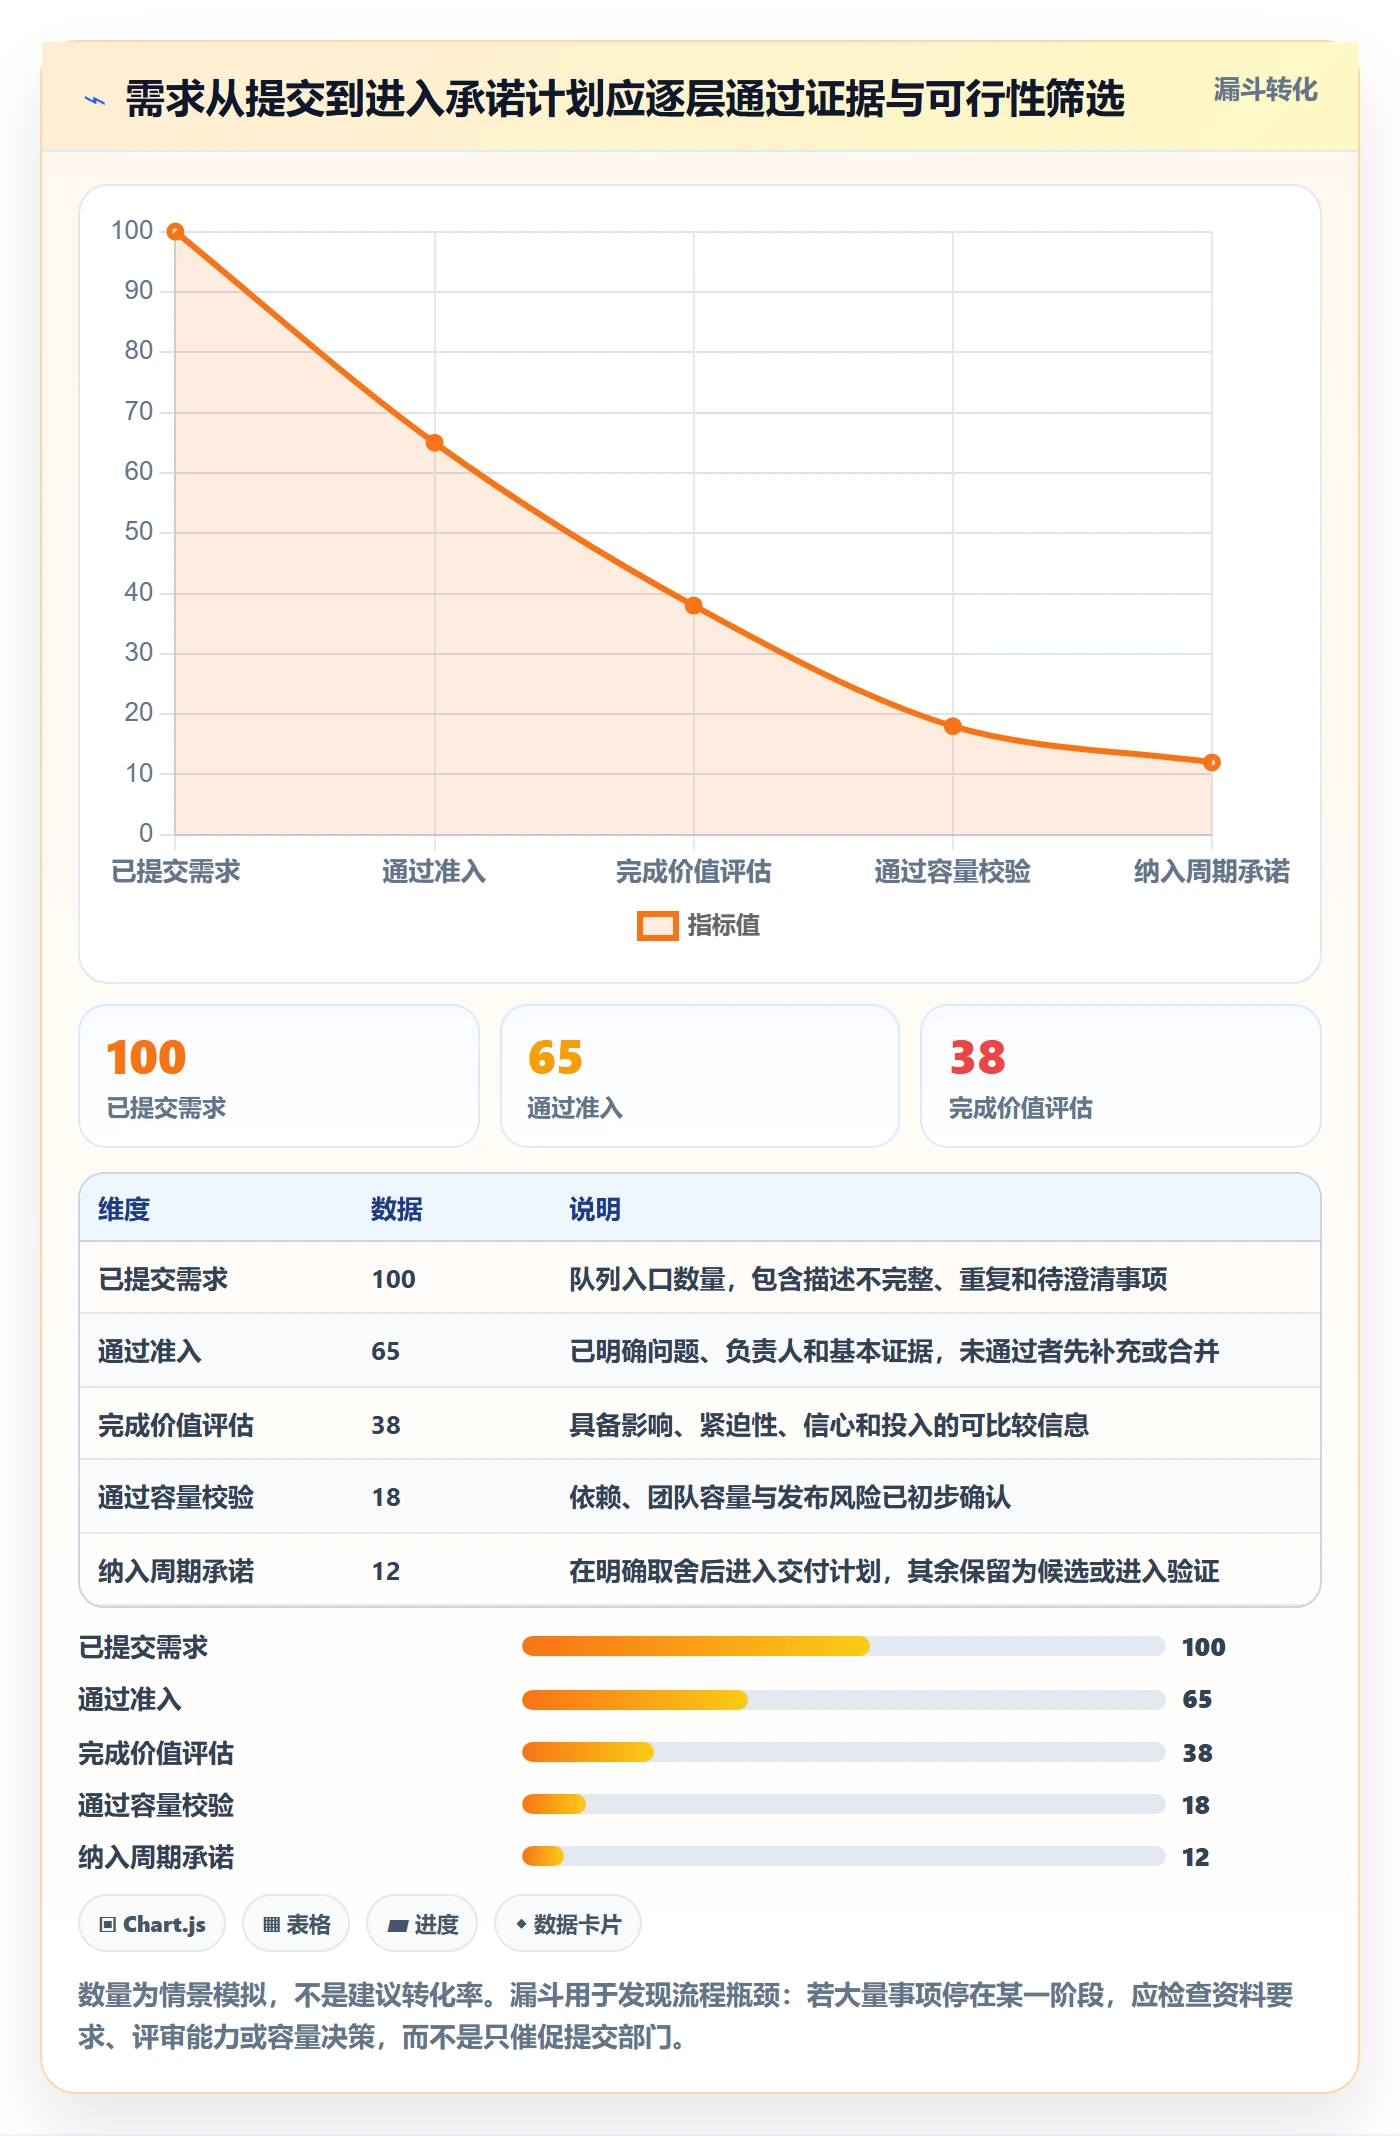1400x2136 pixels.
Task: Select the table description beginning 已明确问题、负责人
Action: [x=894, y=1351]
